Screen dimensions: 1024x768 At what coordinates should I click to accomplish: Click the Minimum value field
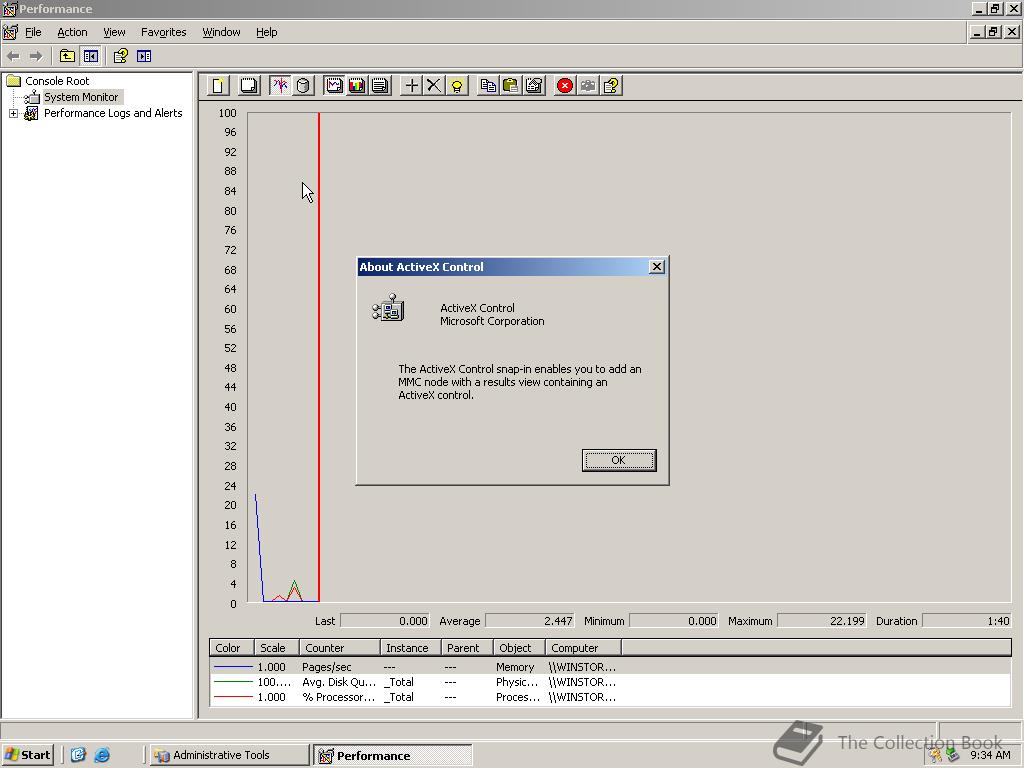pos(675,621)
